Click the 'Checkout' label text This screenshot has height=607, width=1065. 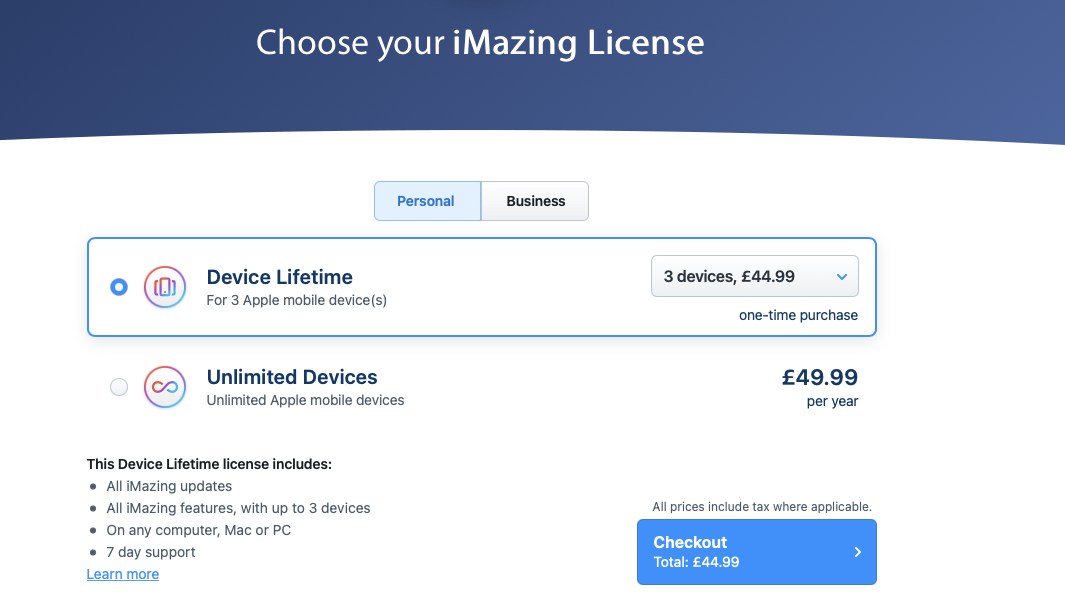pyautogui.click(x=690, y=542)
